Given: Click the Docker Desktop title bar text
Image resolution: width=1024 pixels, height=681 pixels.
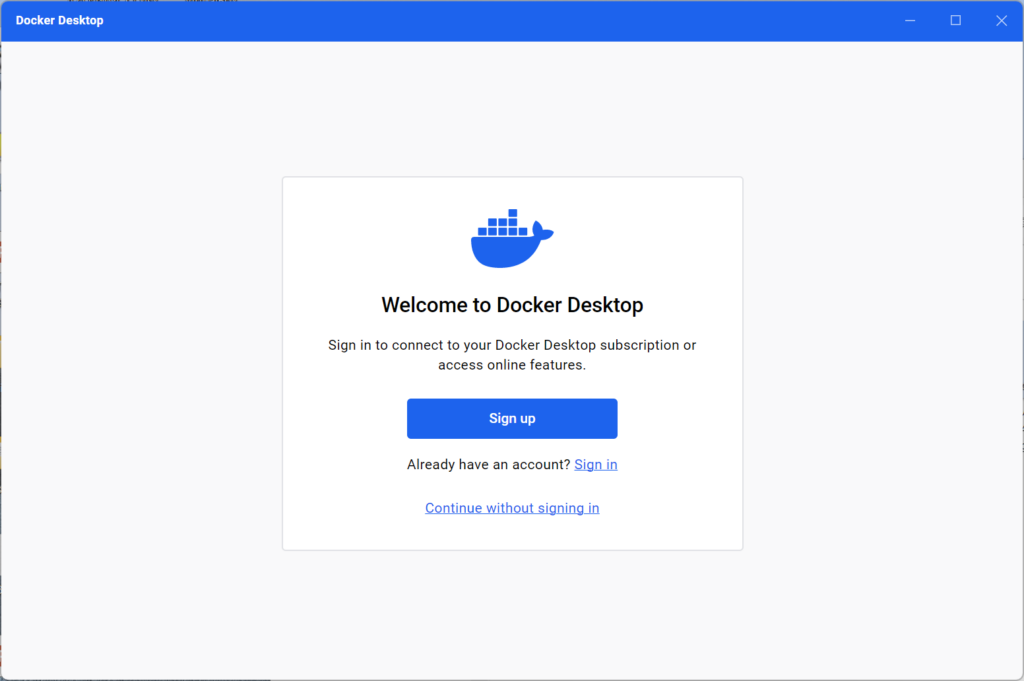Looking at the screenshot, I should (59, 20).
